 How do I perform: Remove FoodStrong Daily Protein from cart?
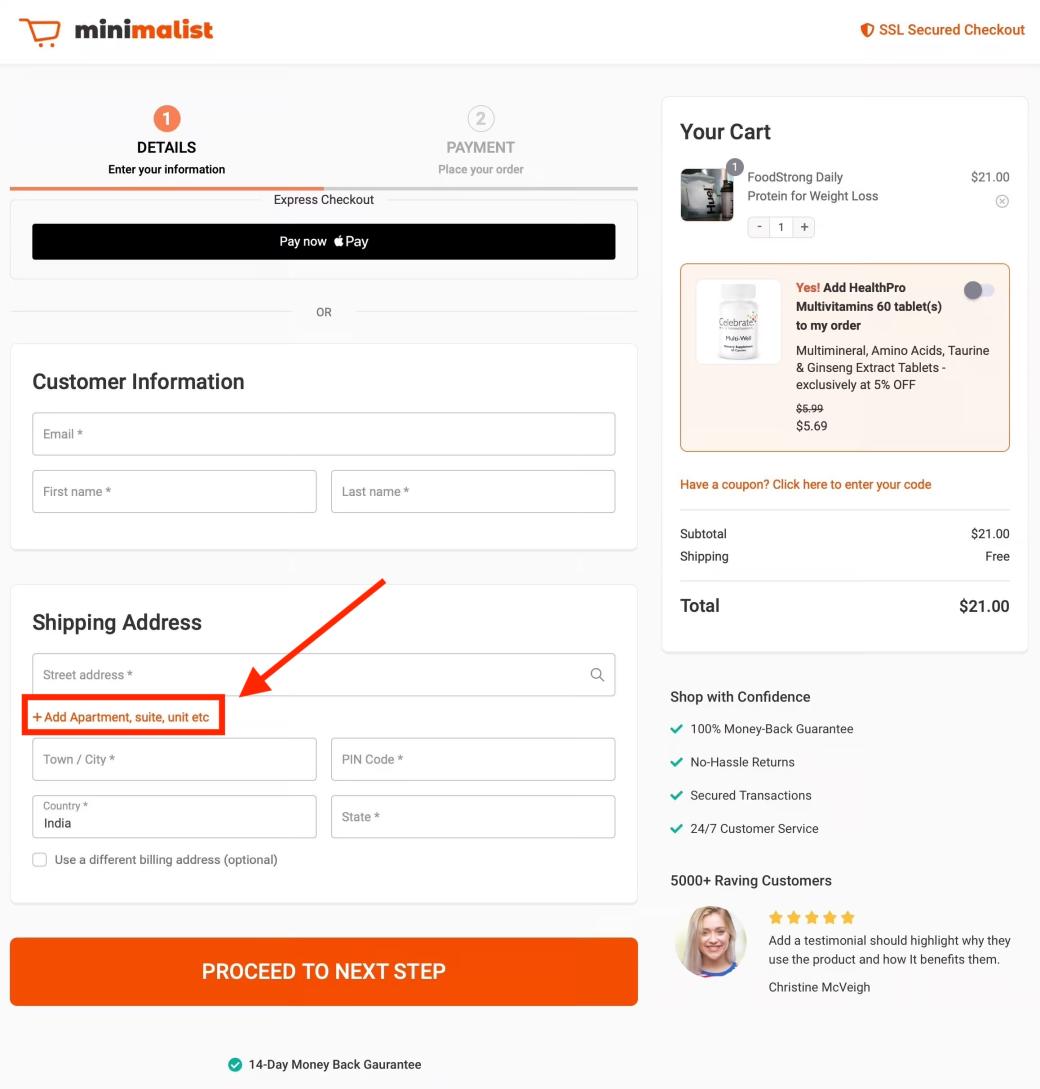(x=1002, y=201)
